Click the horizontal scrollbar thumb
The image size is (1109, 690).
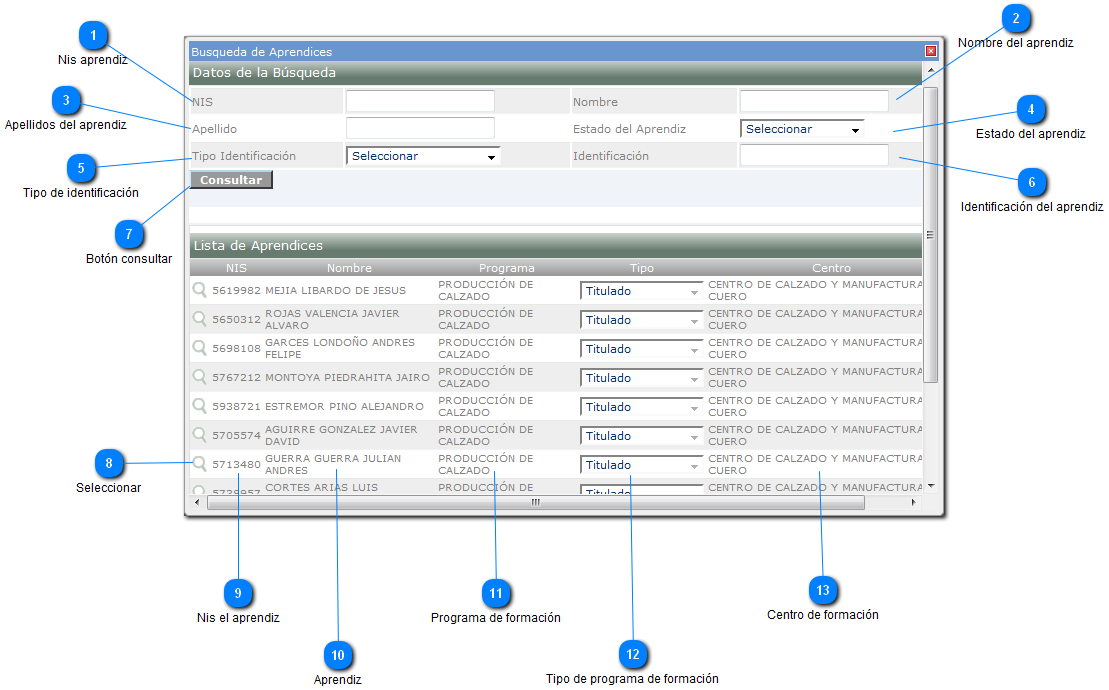tap(535, 503)
